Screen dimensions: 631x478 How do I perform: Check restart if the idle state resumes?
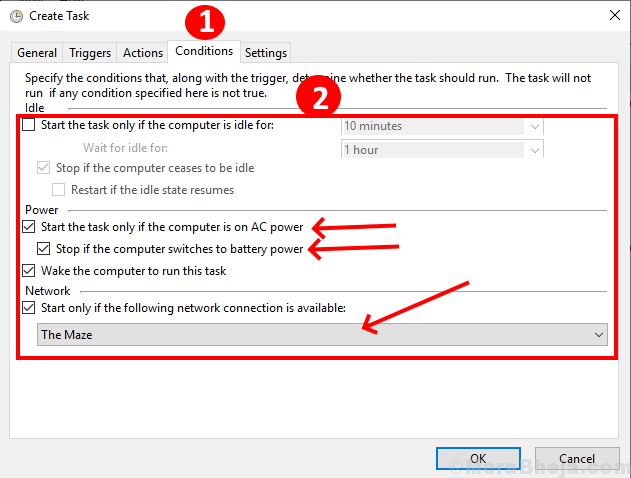[59, 190]
